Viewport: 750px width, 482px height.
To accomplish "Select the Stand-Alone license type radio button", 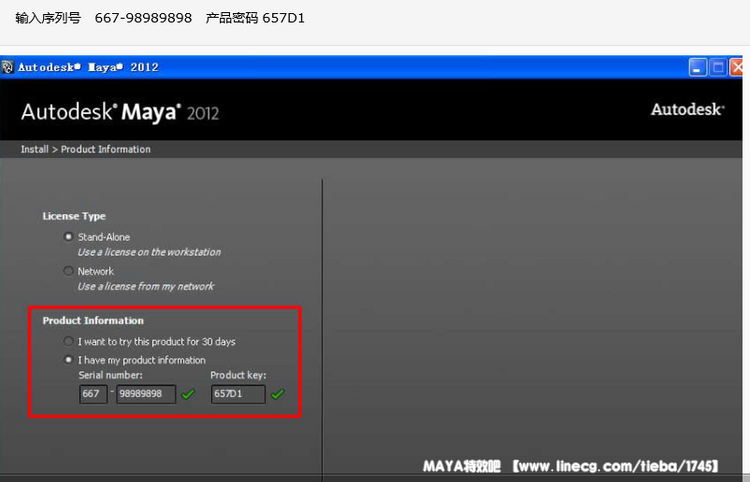I will 68,237.
